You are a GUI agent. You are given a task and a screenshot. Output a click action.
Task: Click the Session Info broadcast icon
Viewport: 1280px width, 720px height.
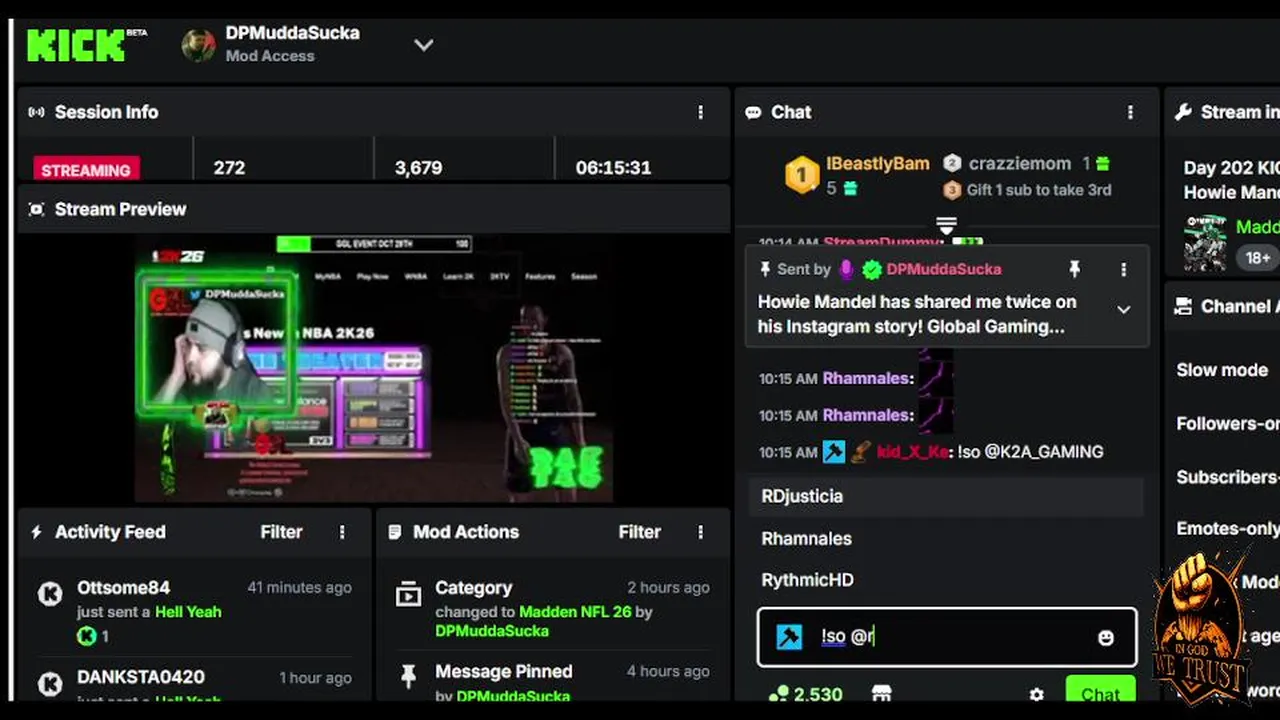point(37,112)
